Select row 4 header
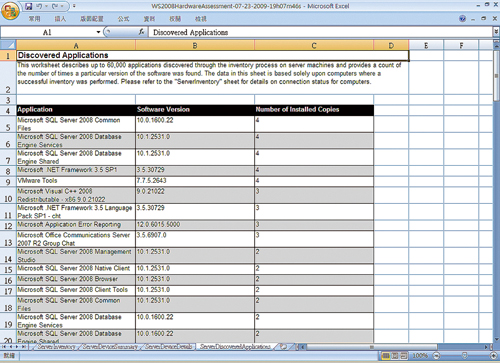500x363 pixels. click(x=8, y=110)
